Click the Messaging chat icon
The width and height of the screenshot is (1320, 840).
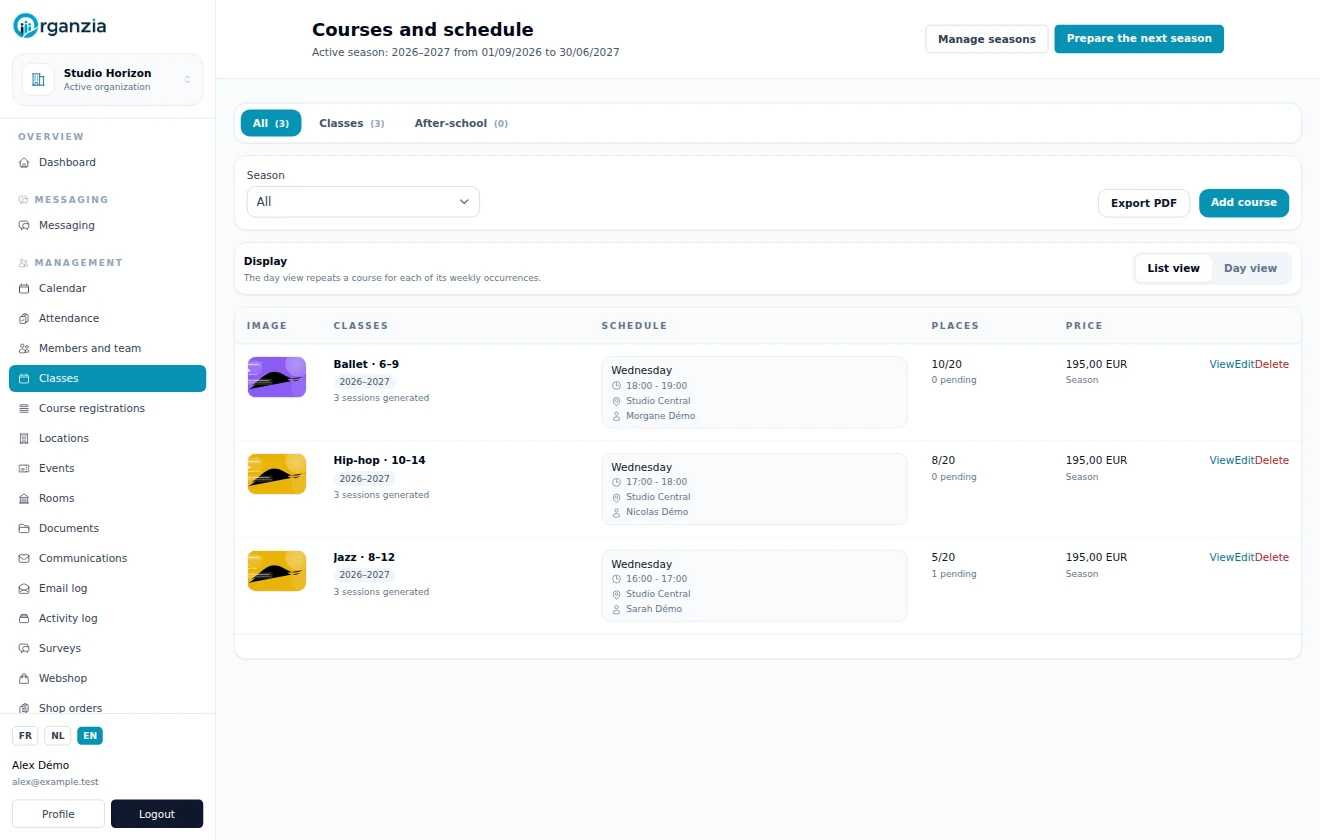pyautogui.click(x=24, y=225)
